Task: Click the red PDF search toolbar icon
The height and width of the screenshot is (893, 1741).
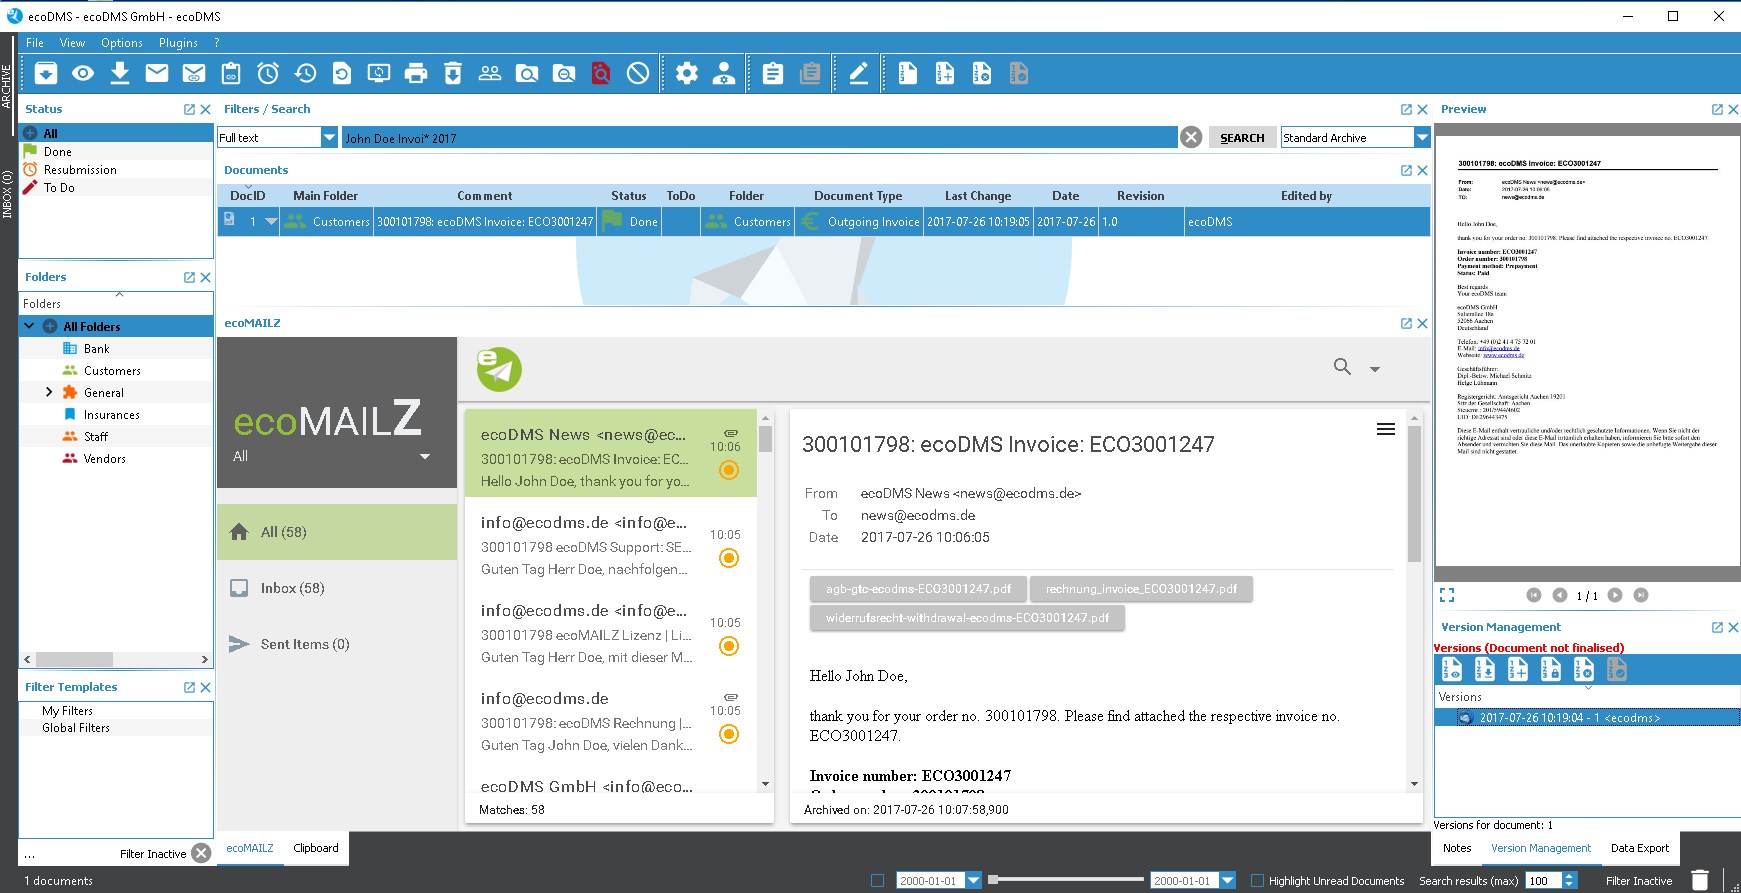Action: pos(601,73)
